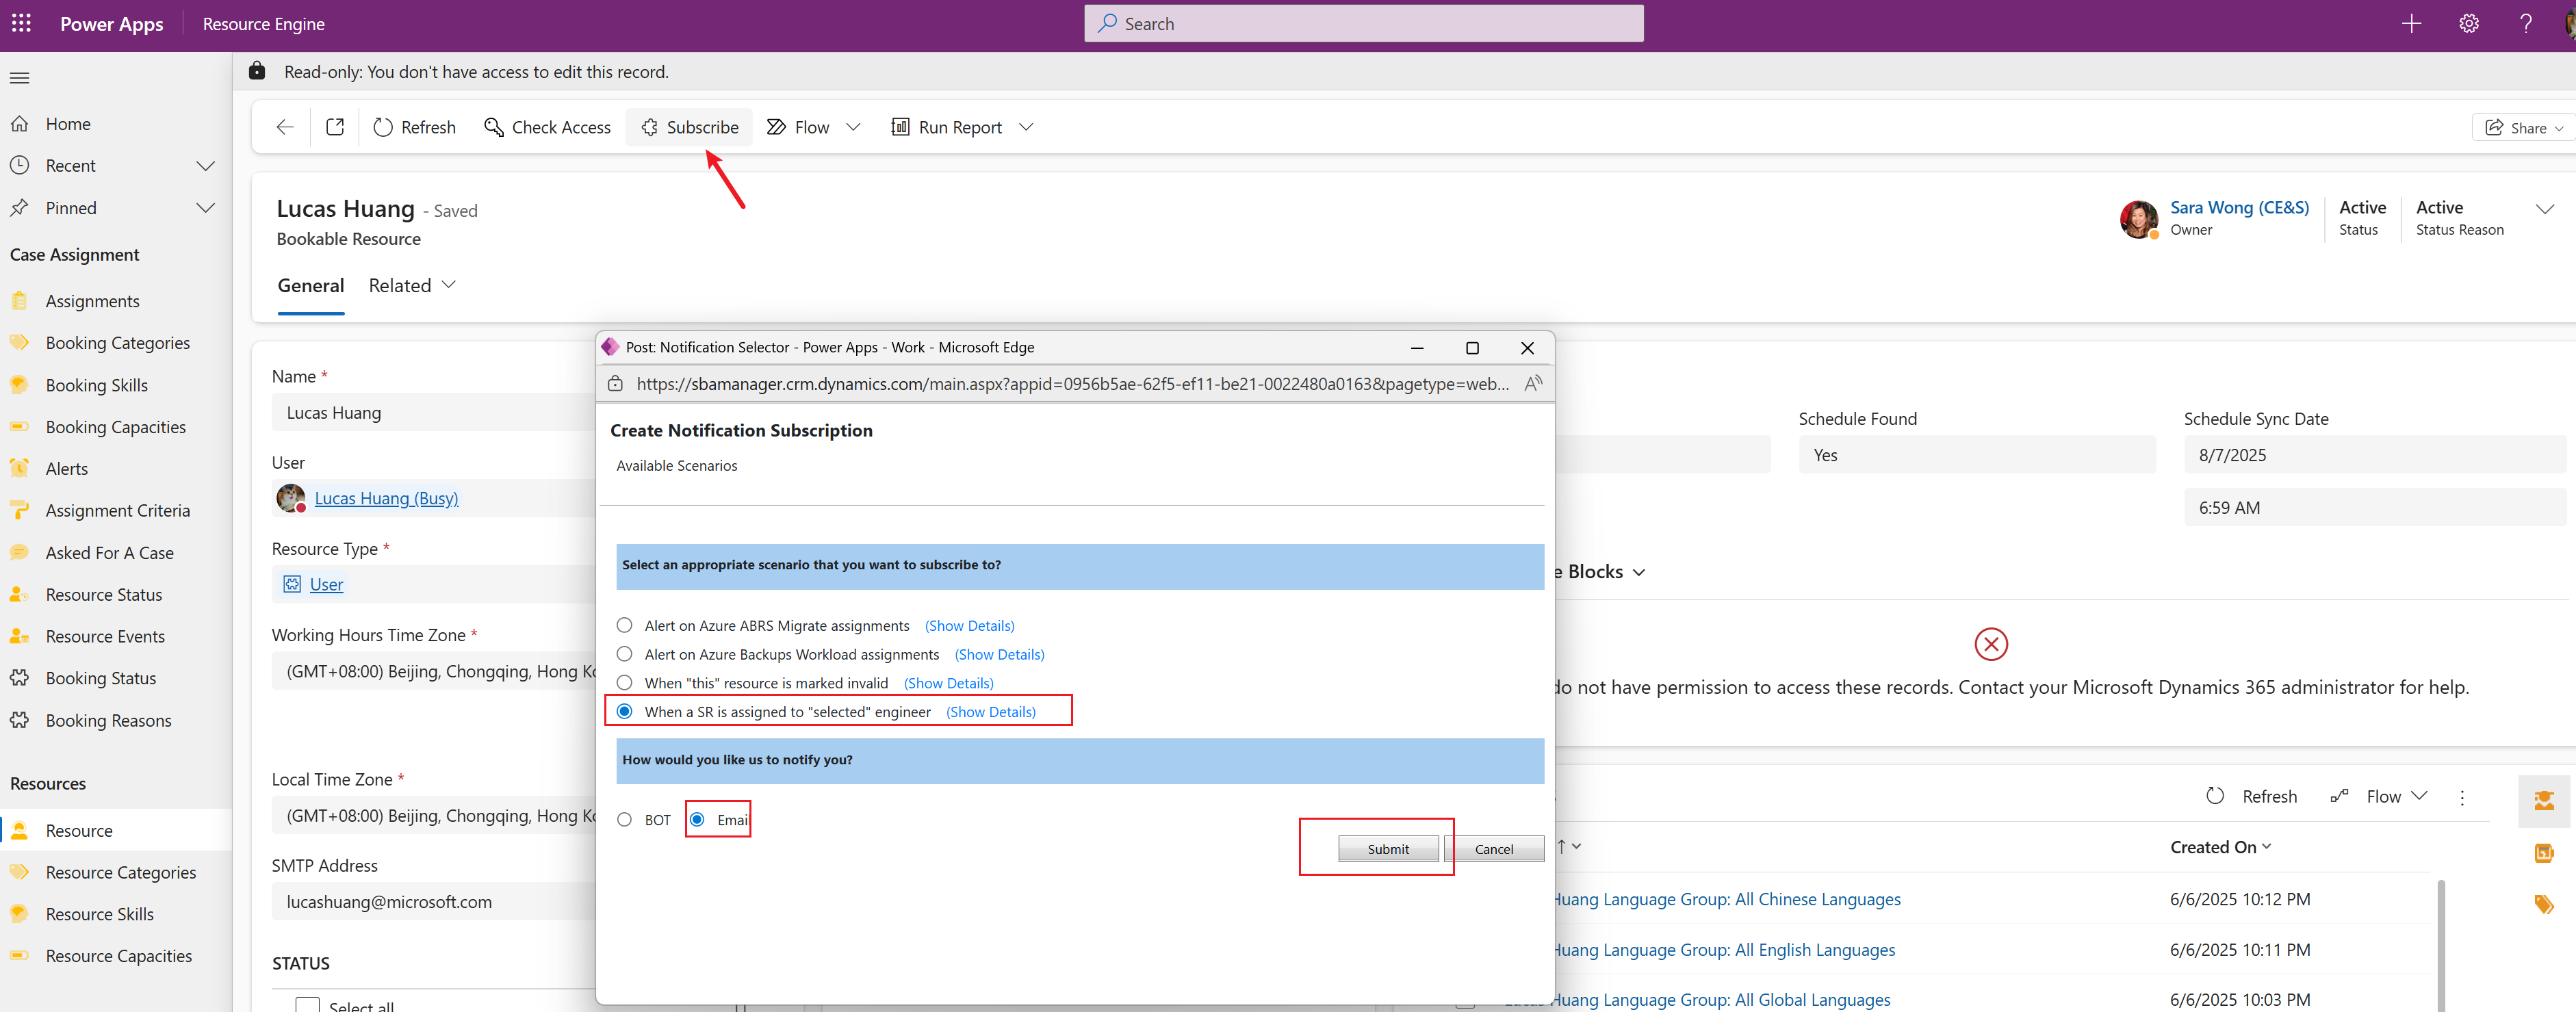Image resolution: width=2576 pixels, height=1012 pixels.
Task: Click inside the top Search box
Action: click(x=1363, y=23)
